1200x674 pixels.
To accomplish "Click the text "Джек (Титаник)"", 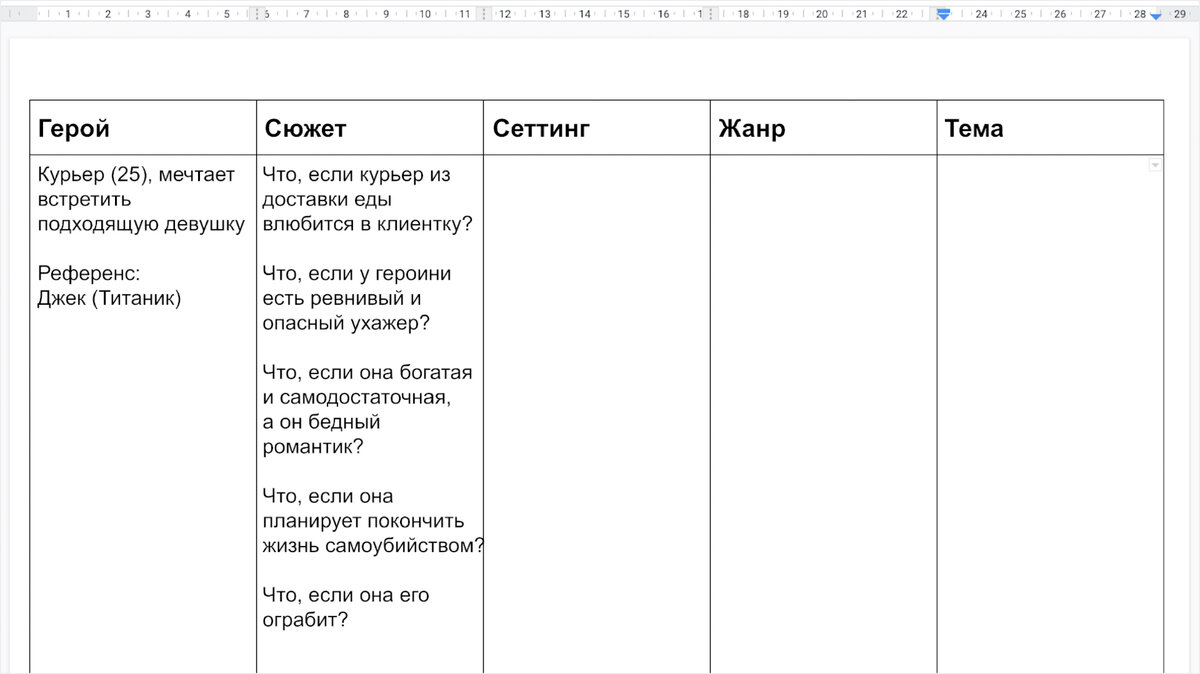I will (109, 298).
